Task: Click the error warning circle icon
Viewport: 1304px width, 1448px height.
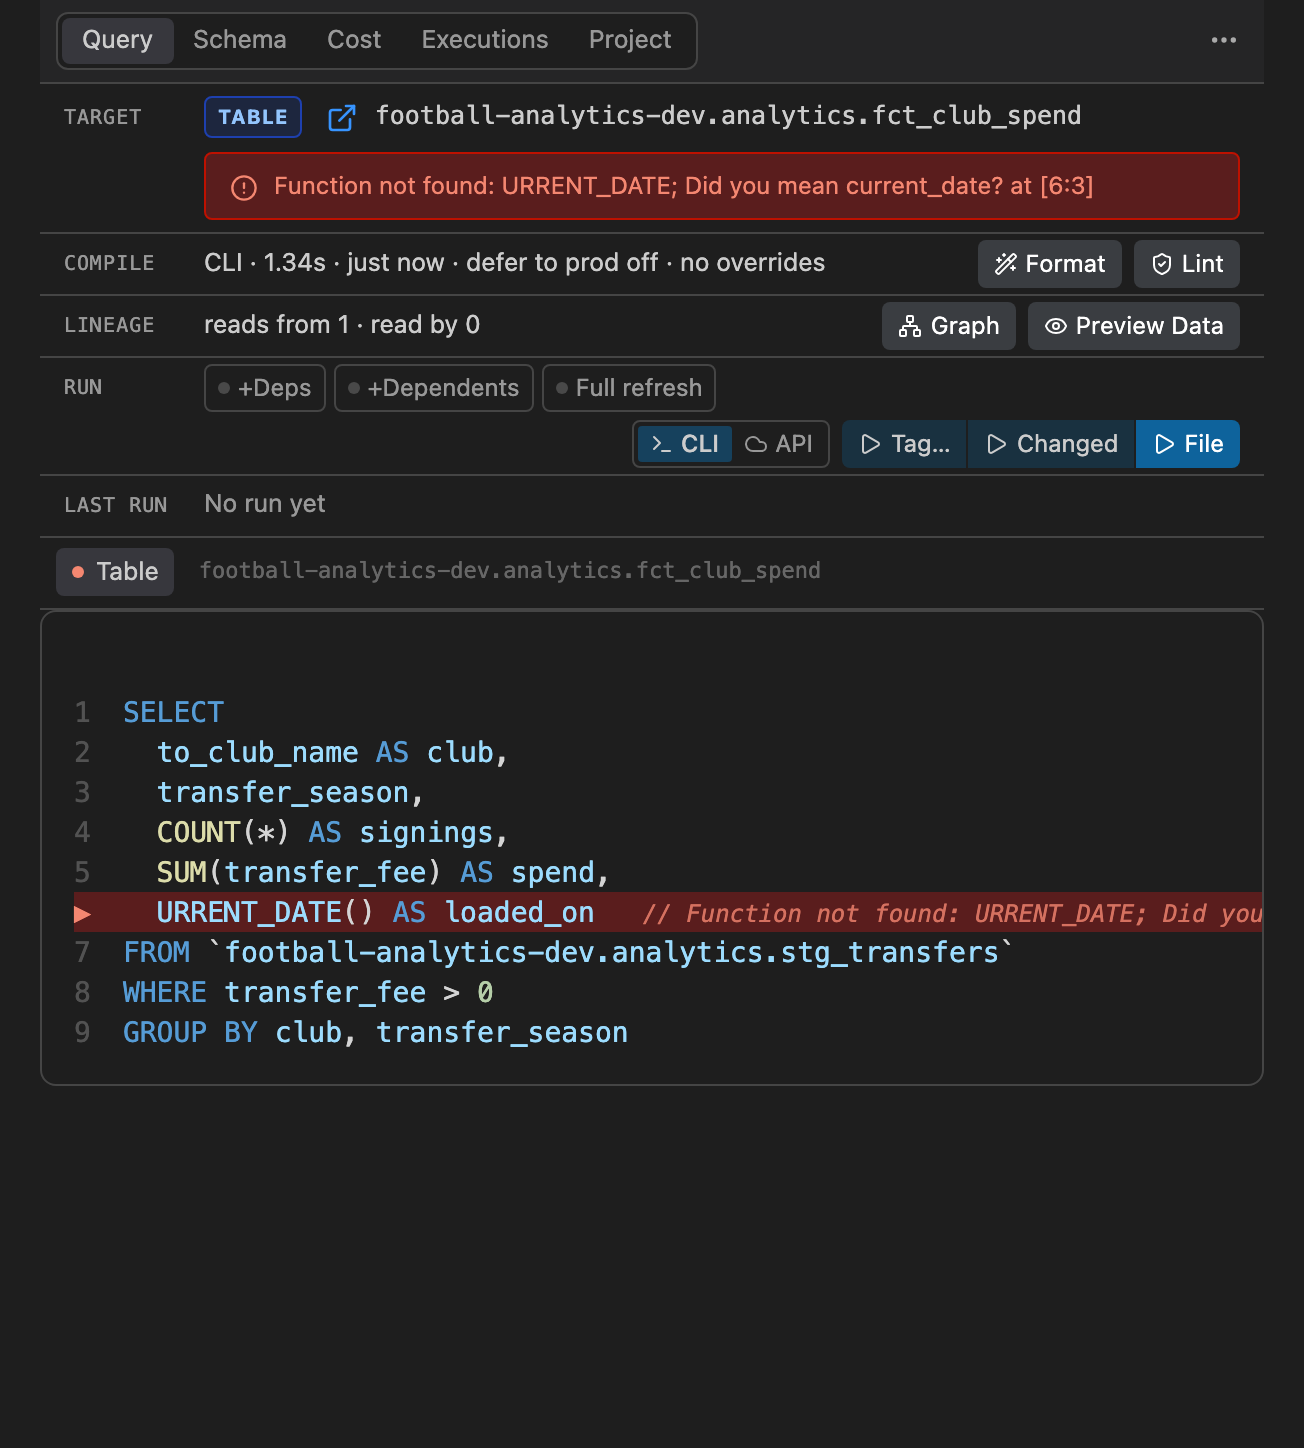Action: (244, 187)
